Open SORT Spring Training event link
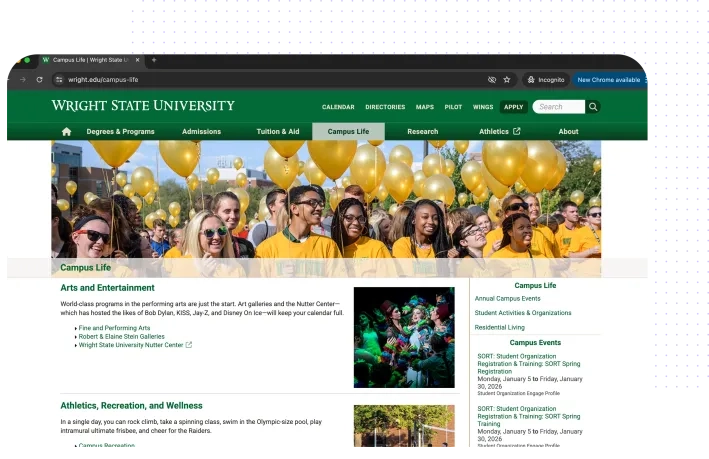 click(x=529, y=416)
